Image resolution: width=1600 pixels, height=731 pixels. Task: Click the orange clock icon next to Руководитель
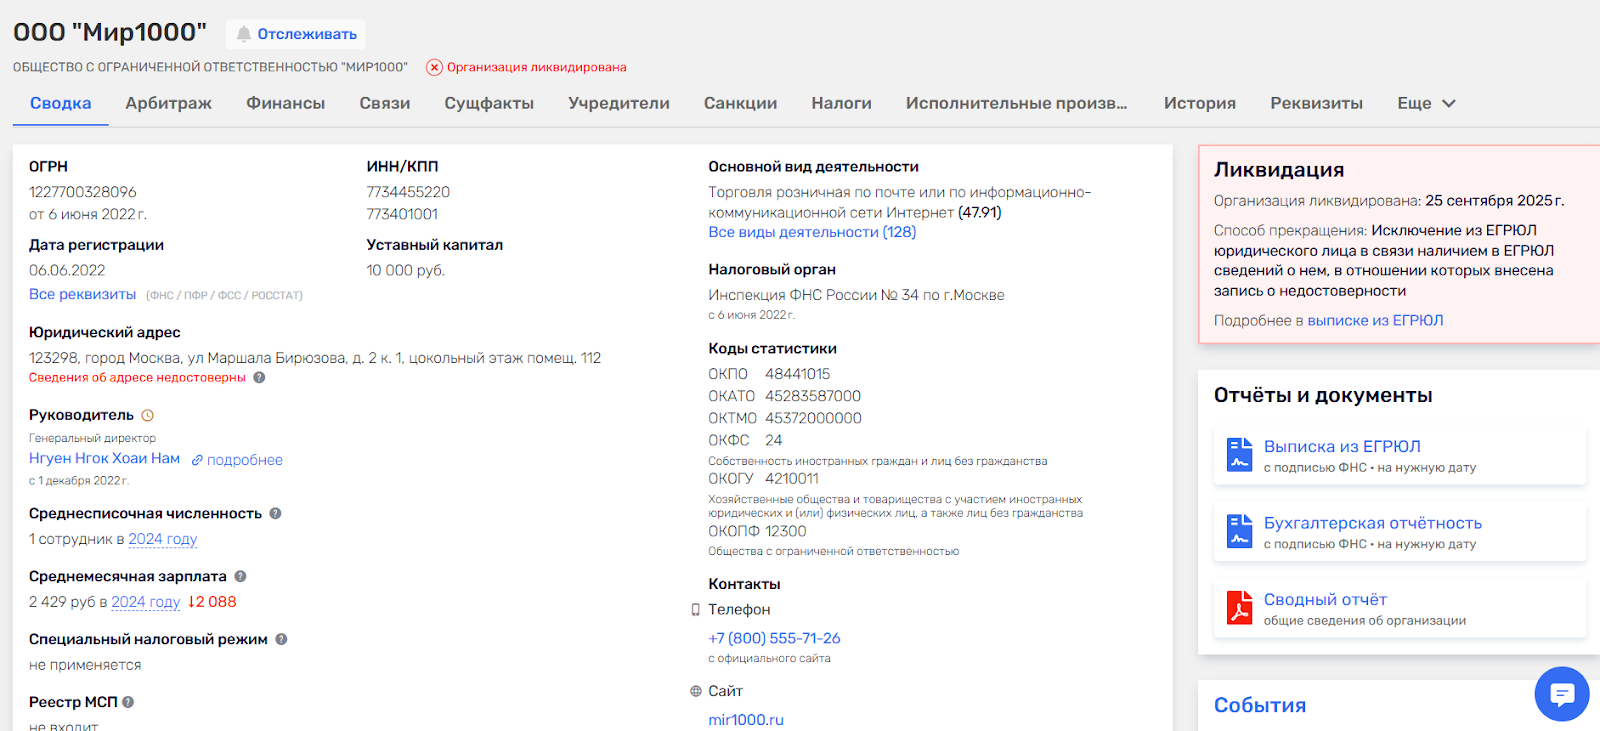pyautogui.click(x=148, y=415)
